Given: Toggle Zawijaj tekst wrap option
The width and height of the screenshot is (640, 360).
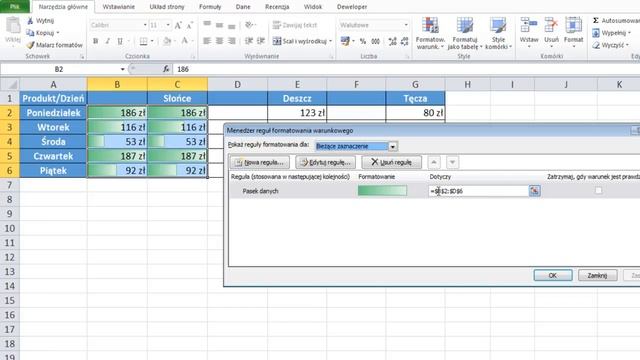Looking at the screenshot, I should 295,25.
